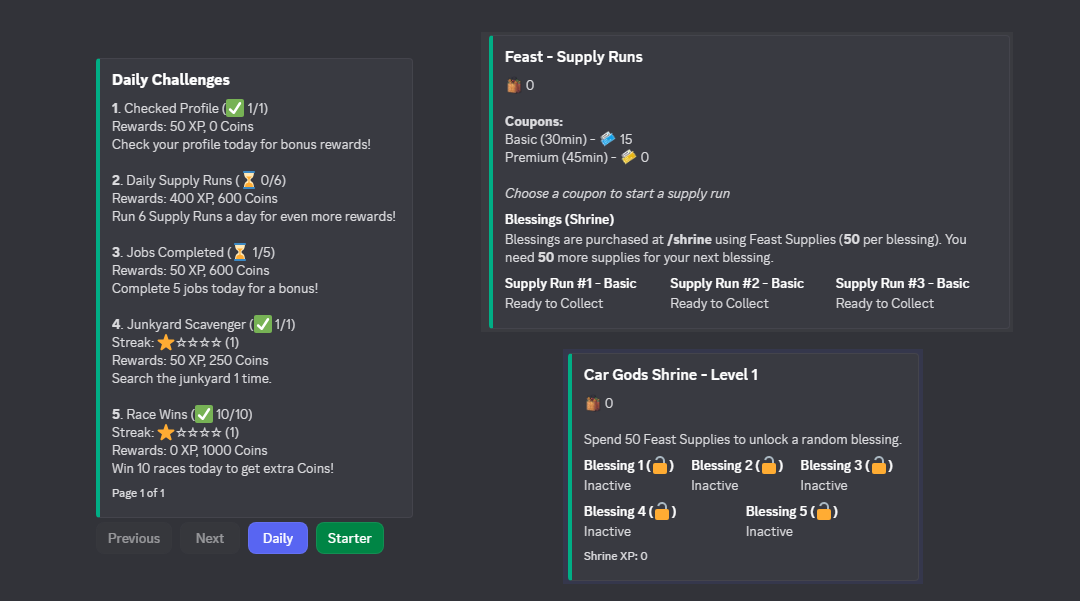Viewport: 1080px width, 601px height.
Task: Click the Race Wins green checkmark
Action: (203, 414)
